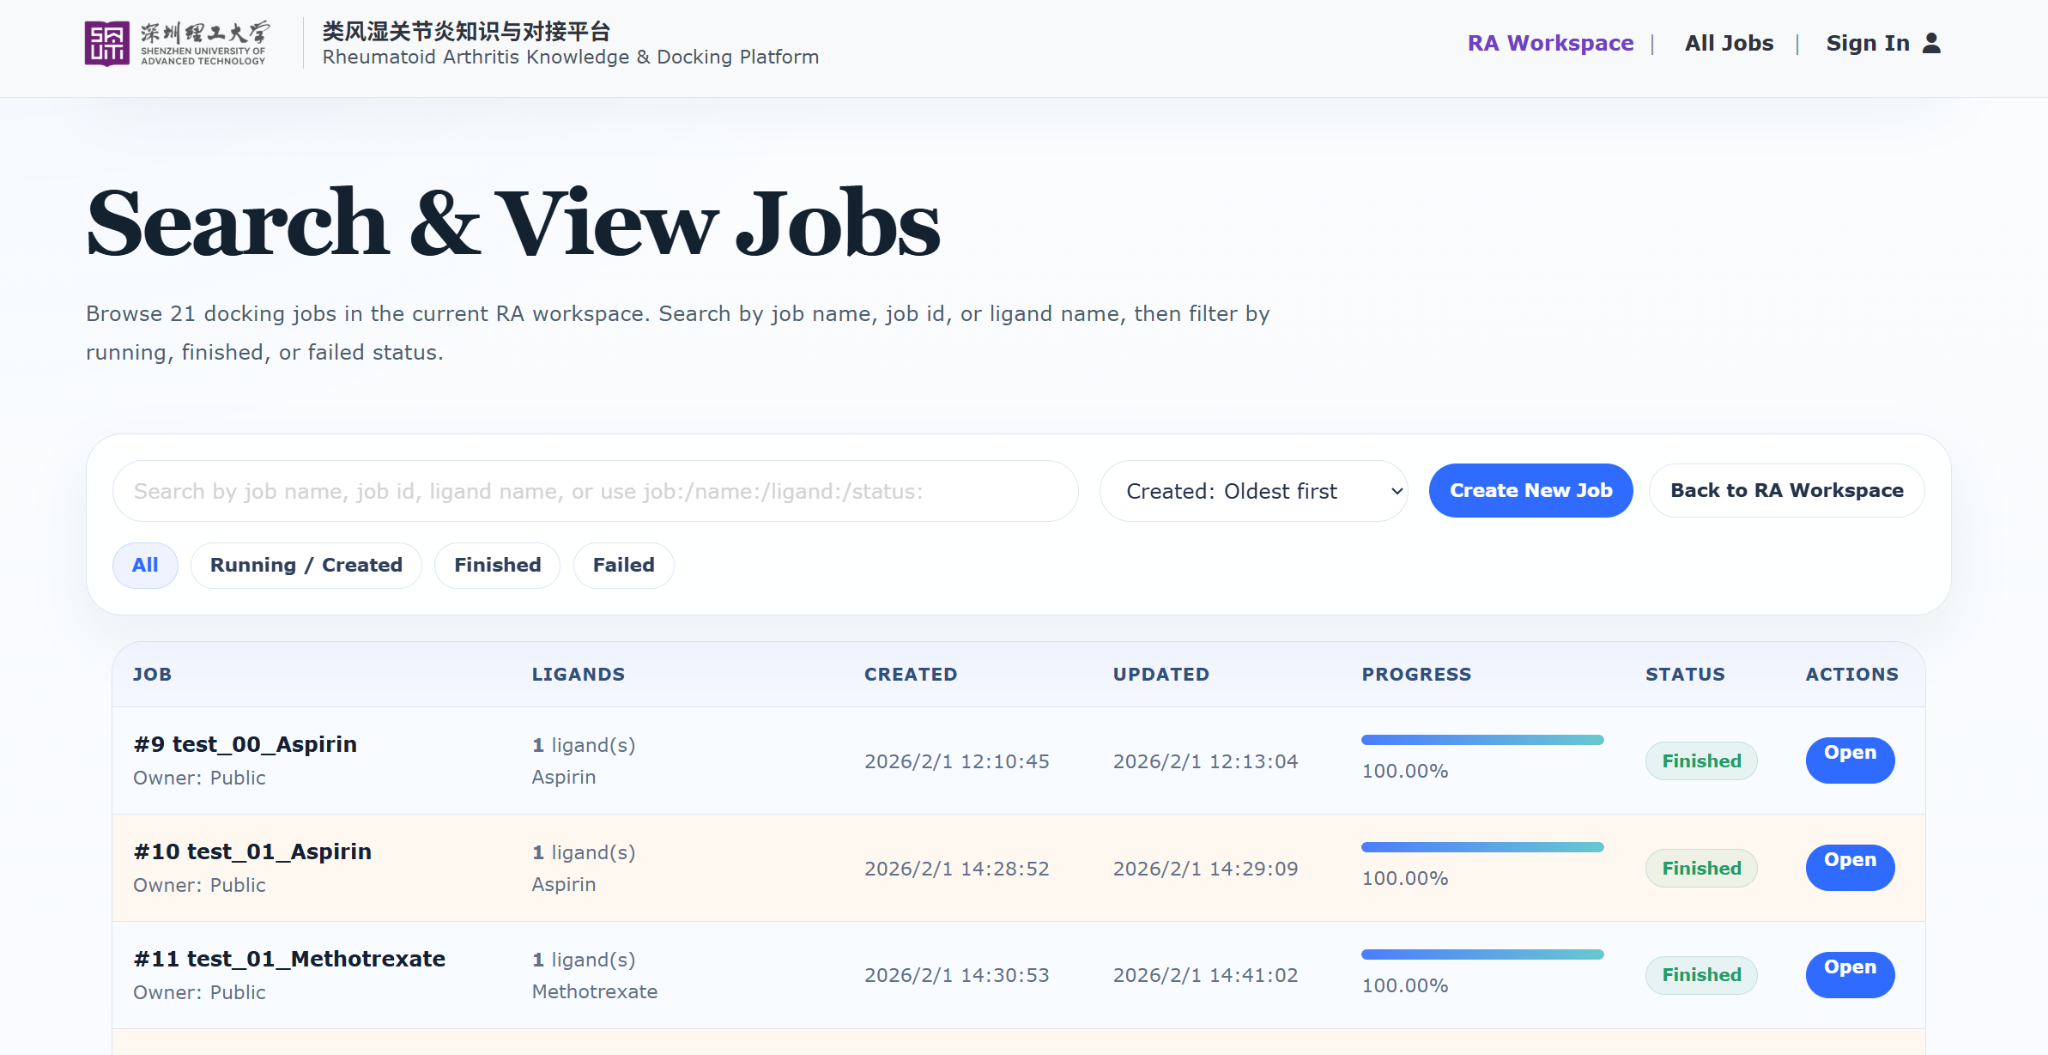The height and width of the screenshot is (1055, 2048).
Task: Click Owner: Public under test_00_Aspirin
Action: click(x=199, y=777)
